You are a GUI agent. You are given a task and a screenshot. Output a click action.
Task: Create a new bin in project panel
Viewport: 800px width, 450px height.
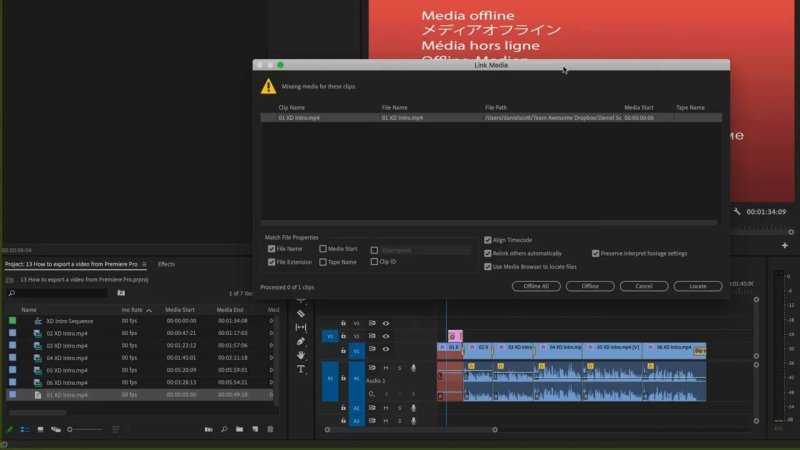[x=239, y=430]
